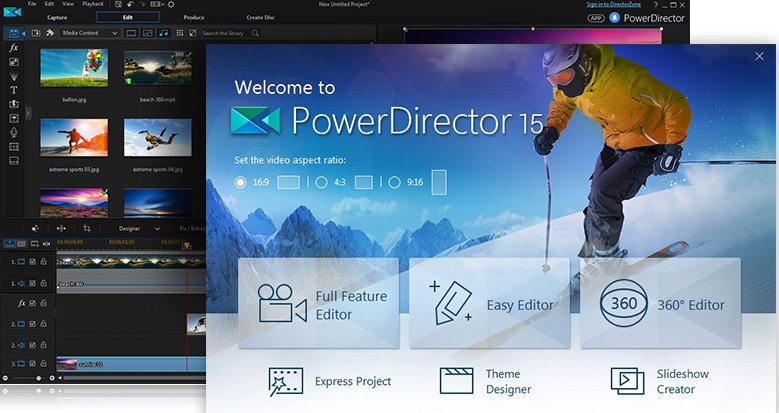779x413 pixels.
Task: Open the Chapter Room icon
Action: pyautogui.click(x=14, y=147)
